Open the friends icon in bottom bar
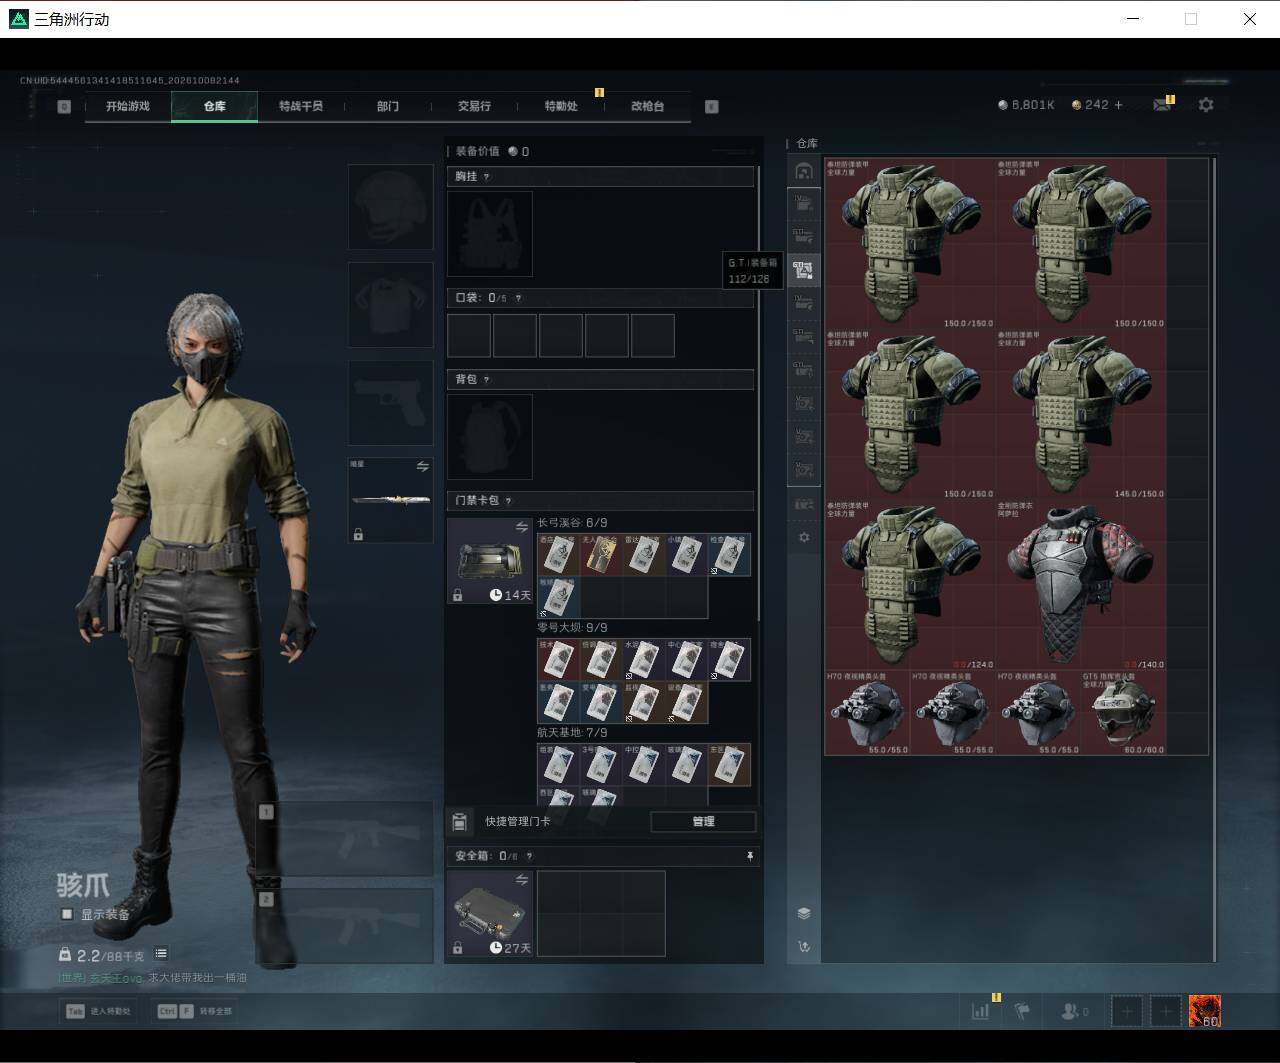1280x1063 pixels. coord(1073,1011)
